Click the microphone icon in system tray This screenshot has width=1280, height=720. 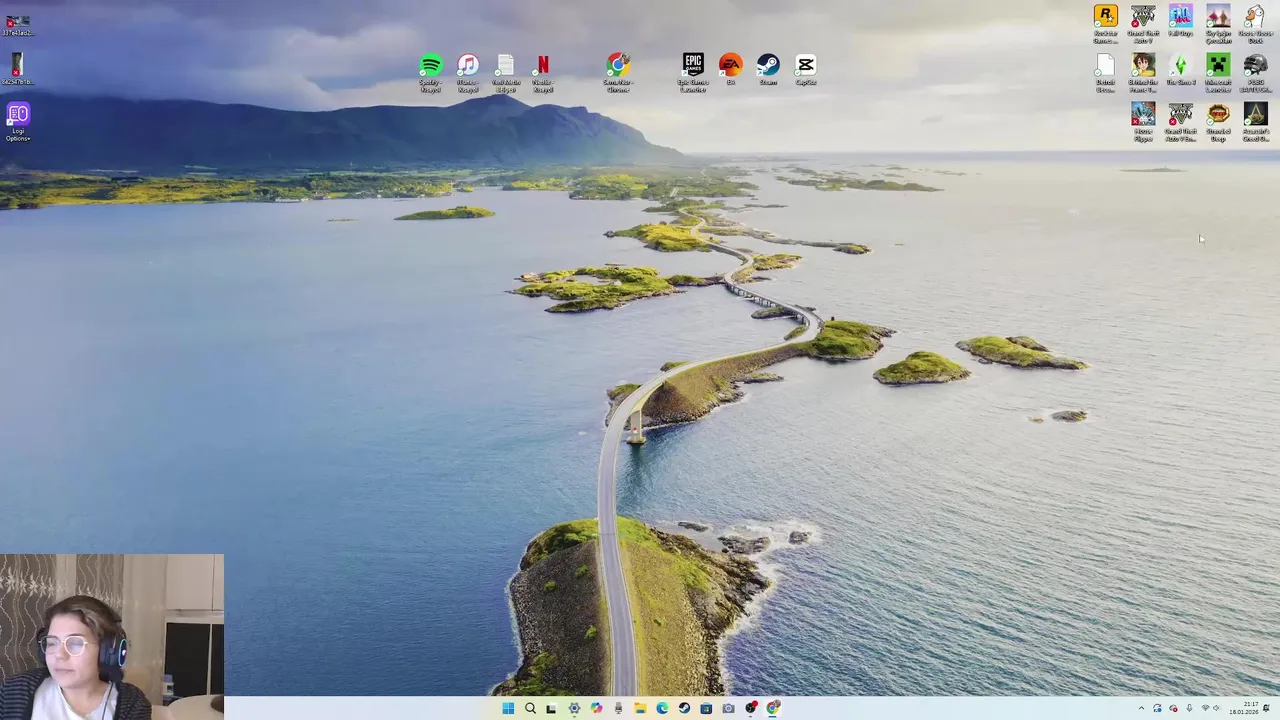(1189, 708)
